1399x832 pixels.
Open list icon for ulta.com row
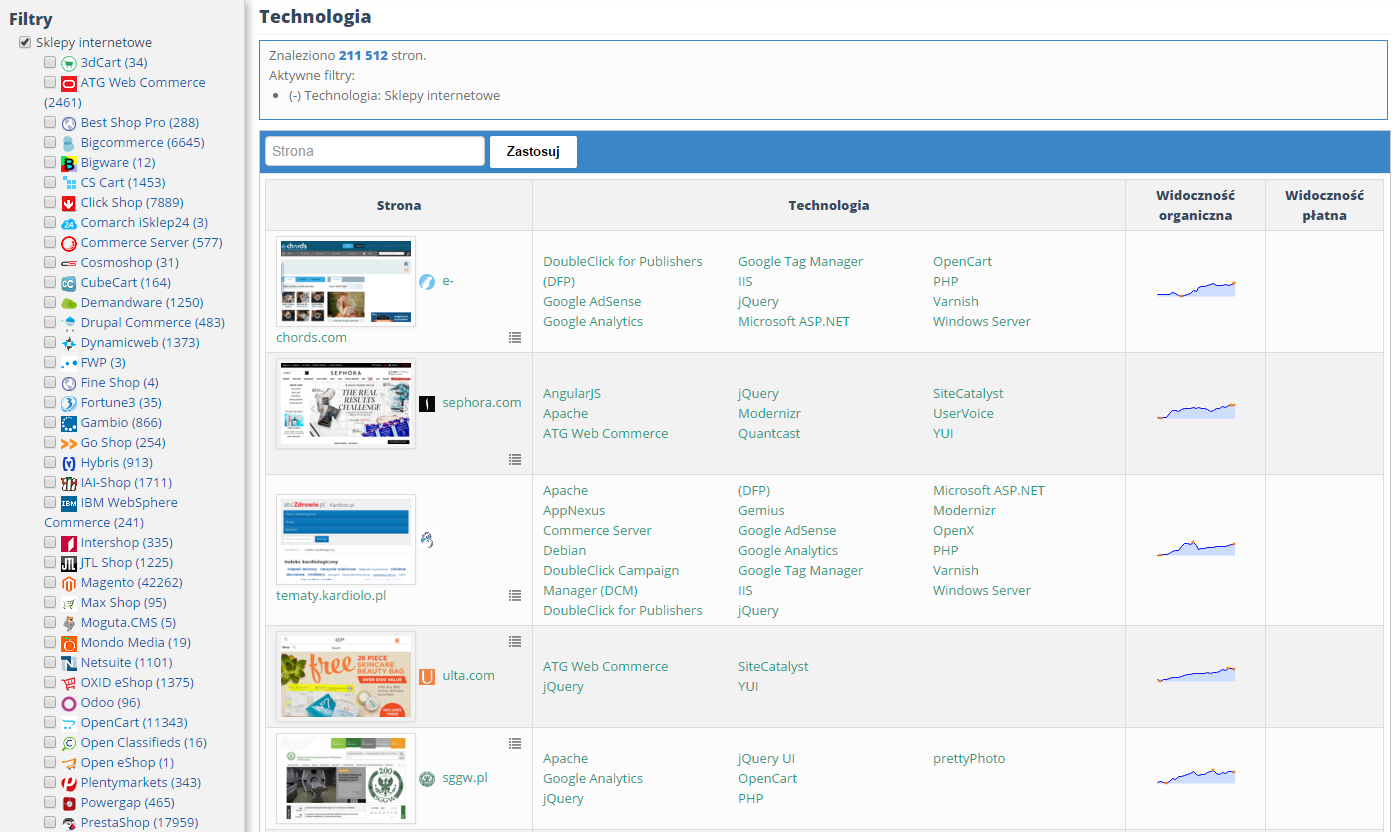point(515,641)
